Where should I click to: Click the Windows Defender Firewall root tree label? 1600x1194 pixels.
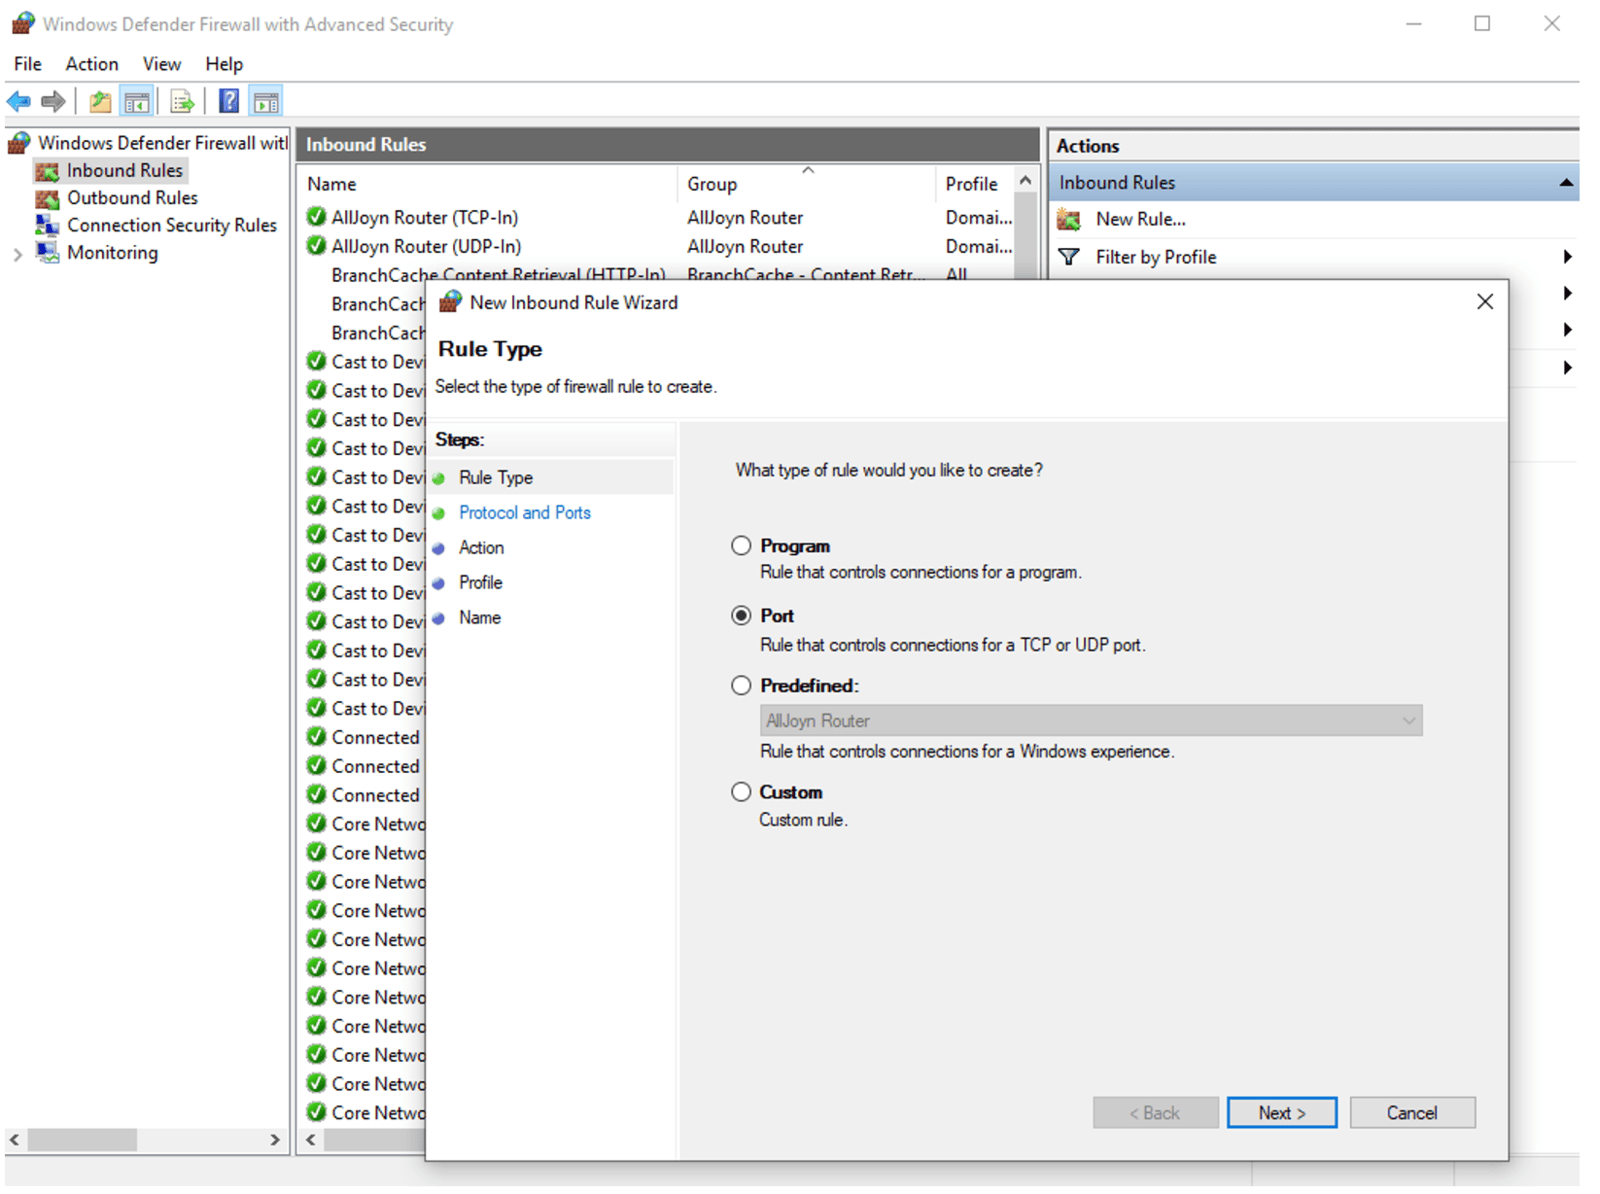163,143
